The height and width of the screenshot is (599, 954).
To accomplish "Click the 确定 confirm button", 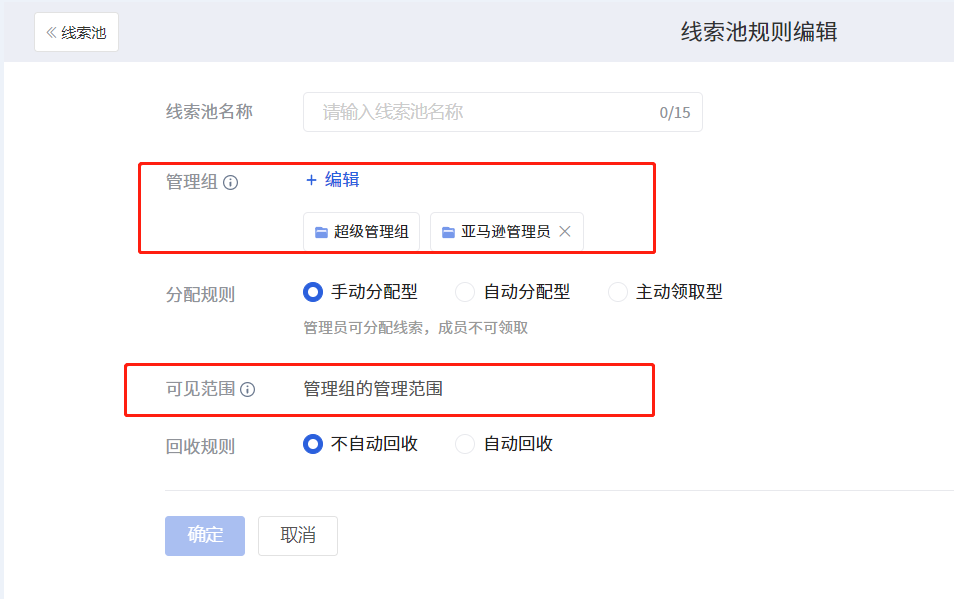I will coord(205,536).
